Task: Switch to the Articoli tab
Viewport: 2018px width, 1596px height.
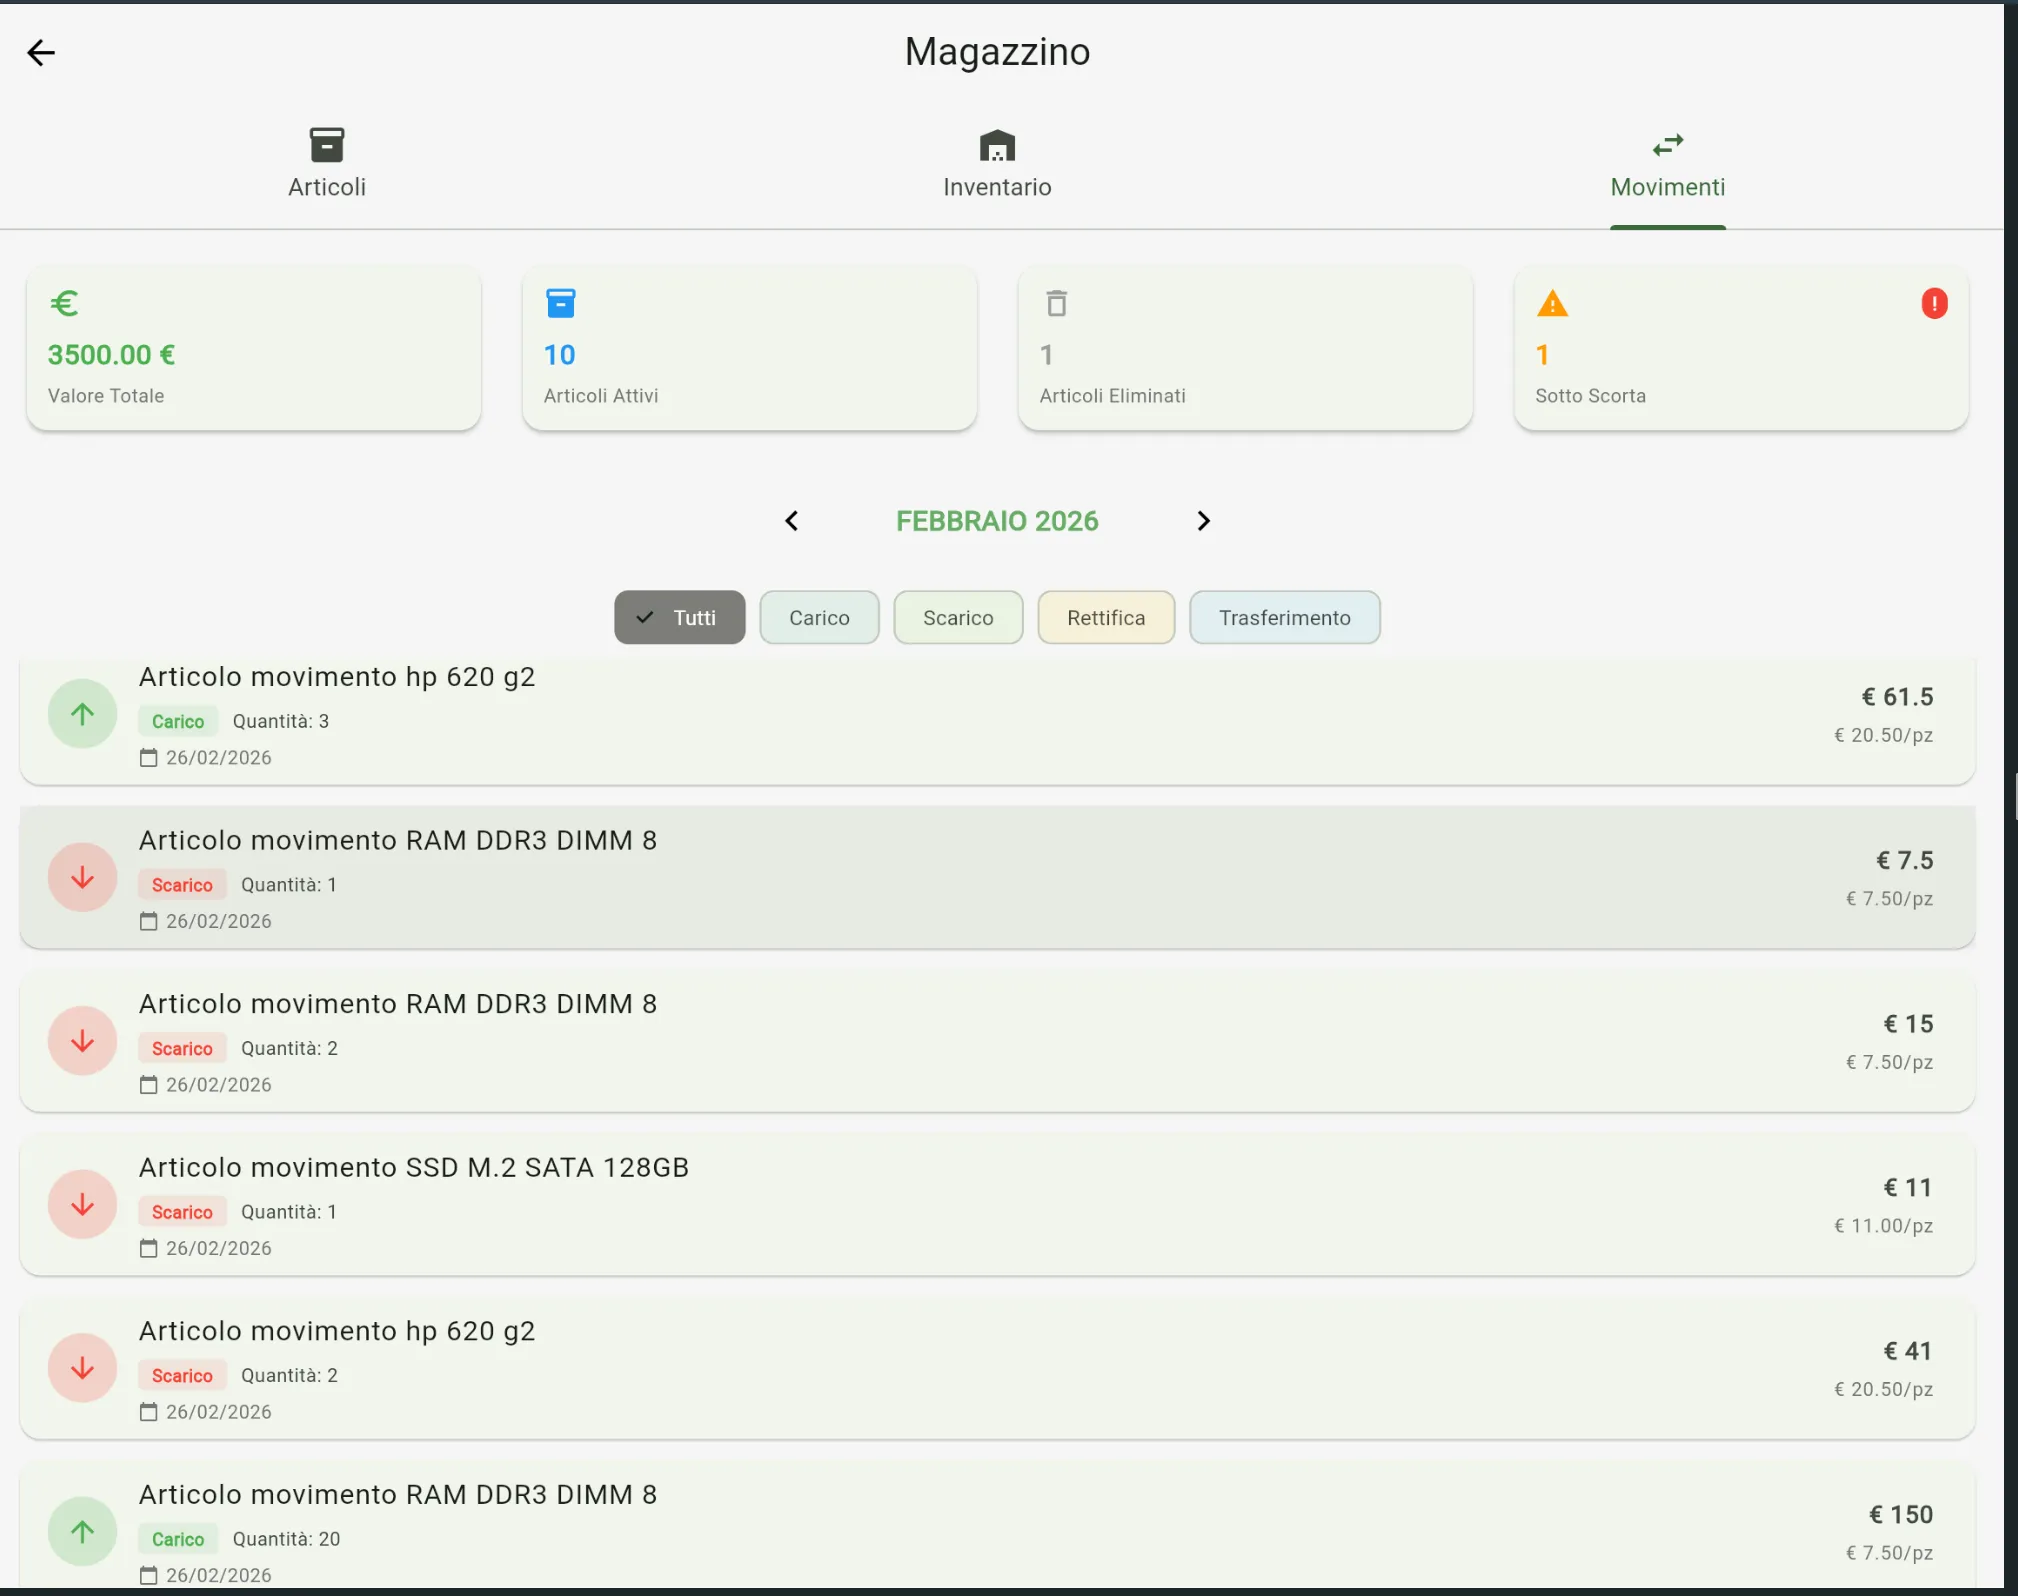Action: (x=327, y=165)
